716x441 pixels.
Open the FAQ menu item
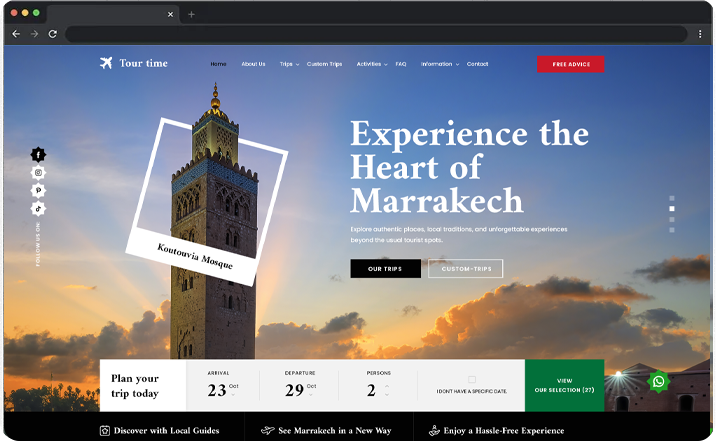[401, 64]
